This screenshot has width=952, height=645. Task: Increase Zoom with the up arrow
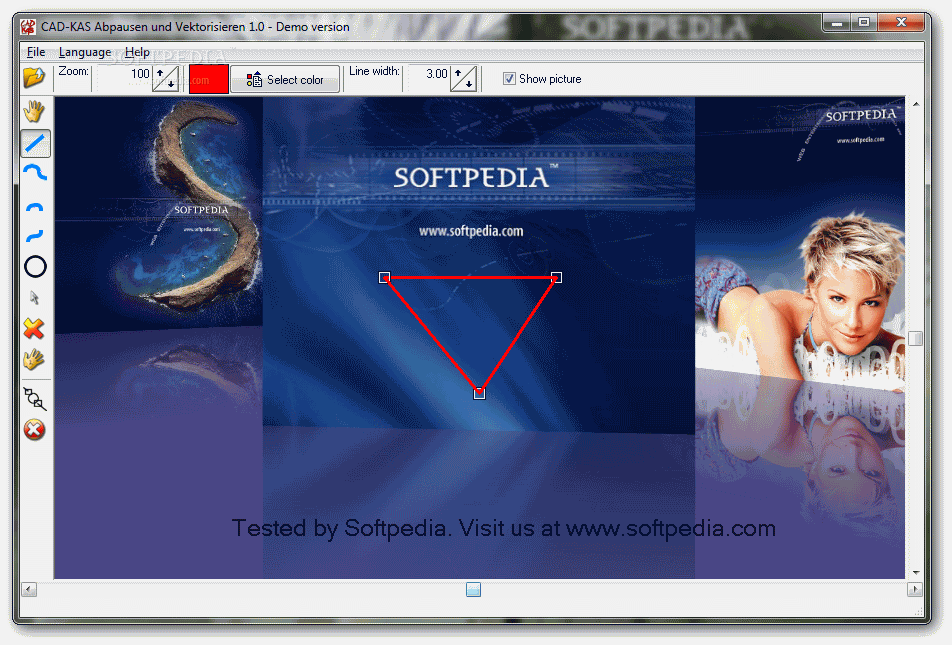tap(160, 73)
